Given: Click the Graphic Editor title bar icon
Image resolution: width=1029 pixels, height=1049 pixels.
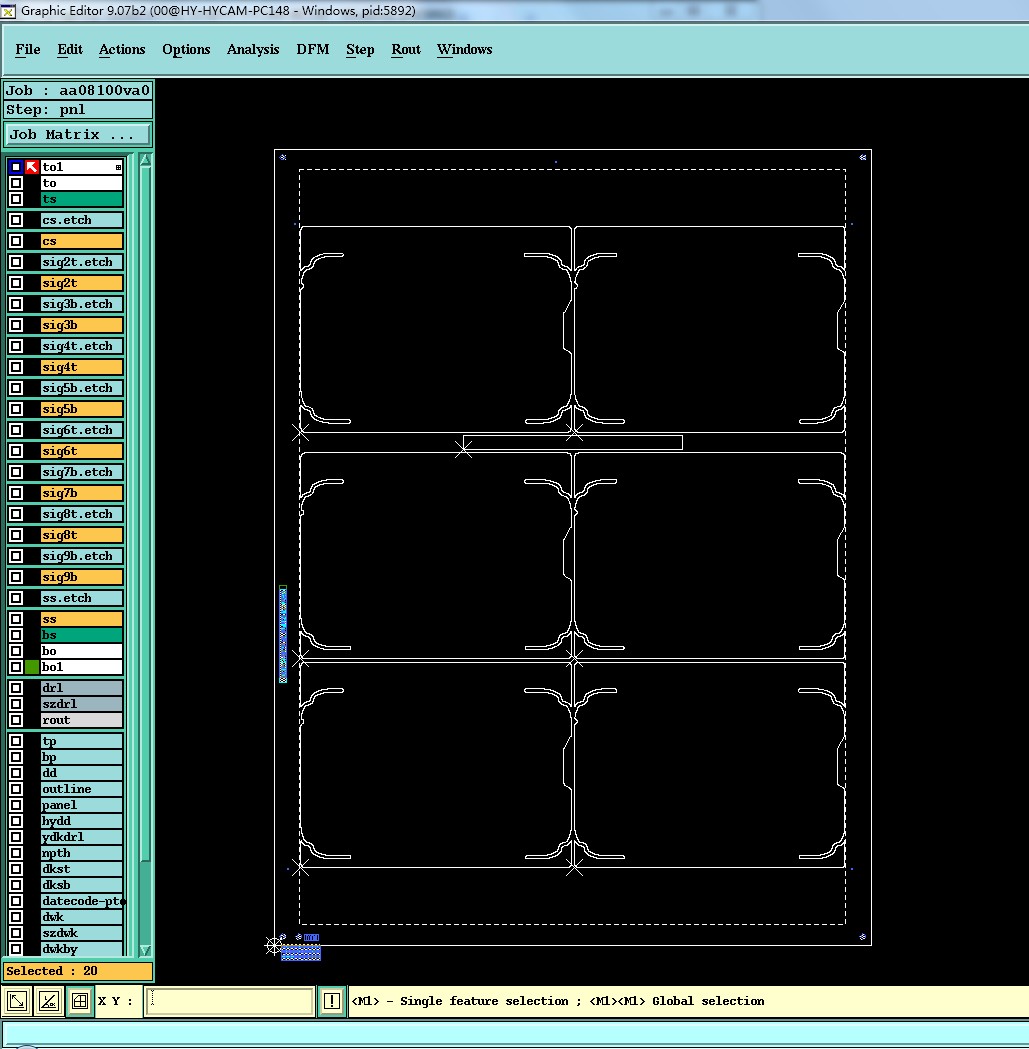Looking at the screenshot, I should tap(9, 11).
